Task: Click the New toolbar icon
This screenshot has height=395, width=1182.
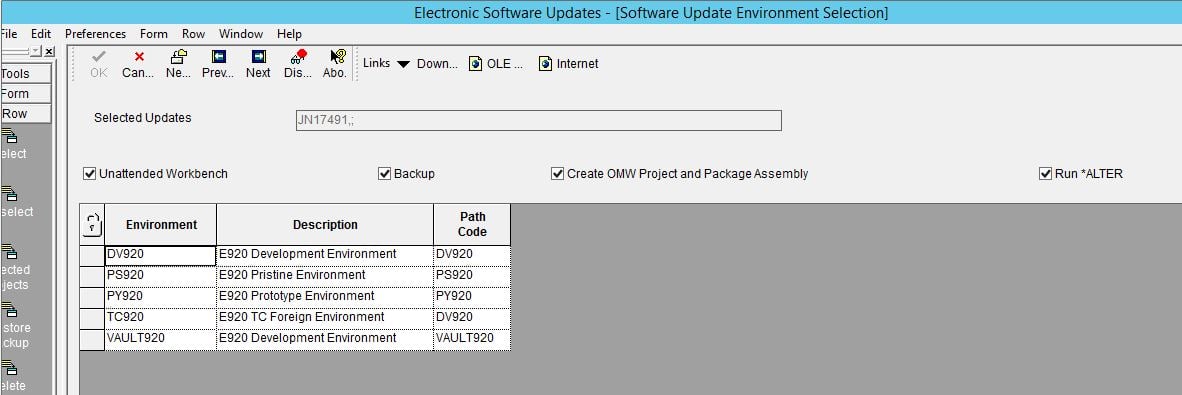Action: [179, 57]
